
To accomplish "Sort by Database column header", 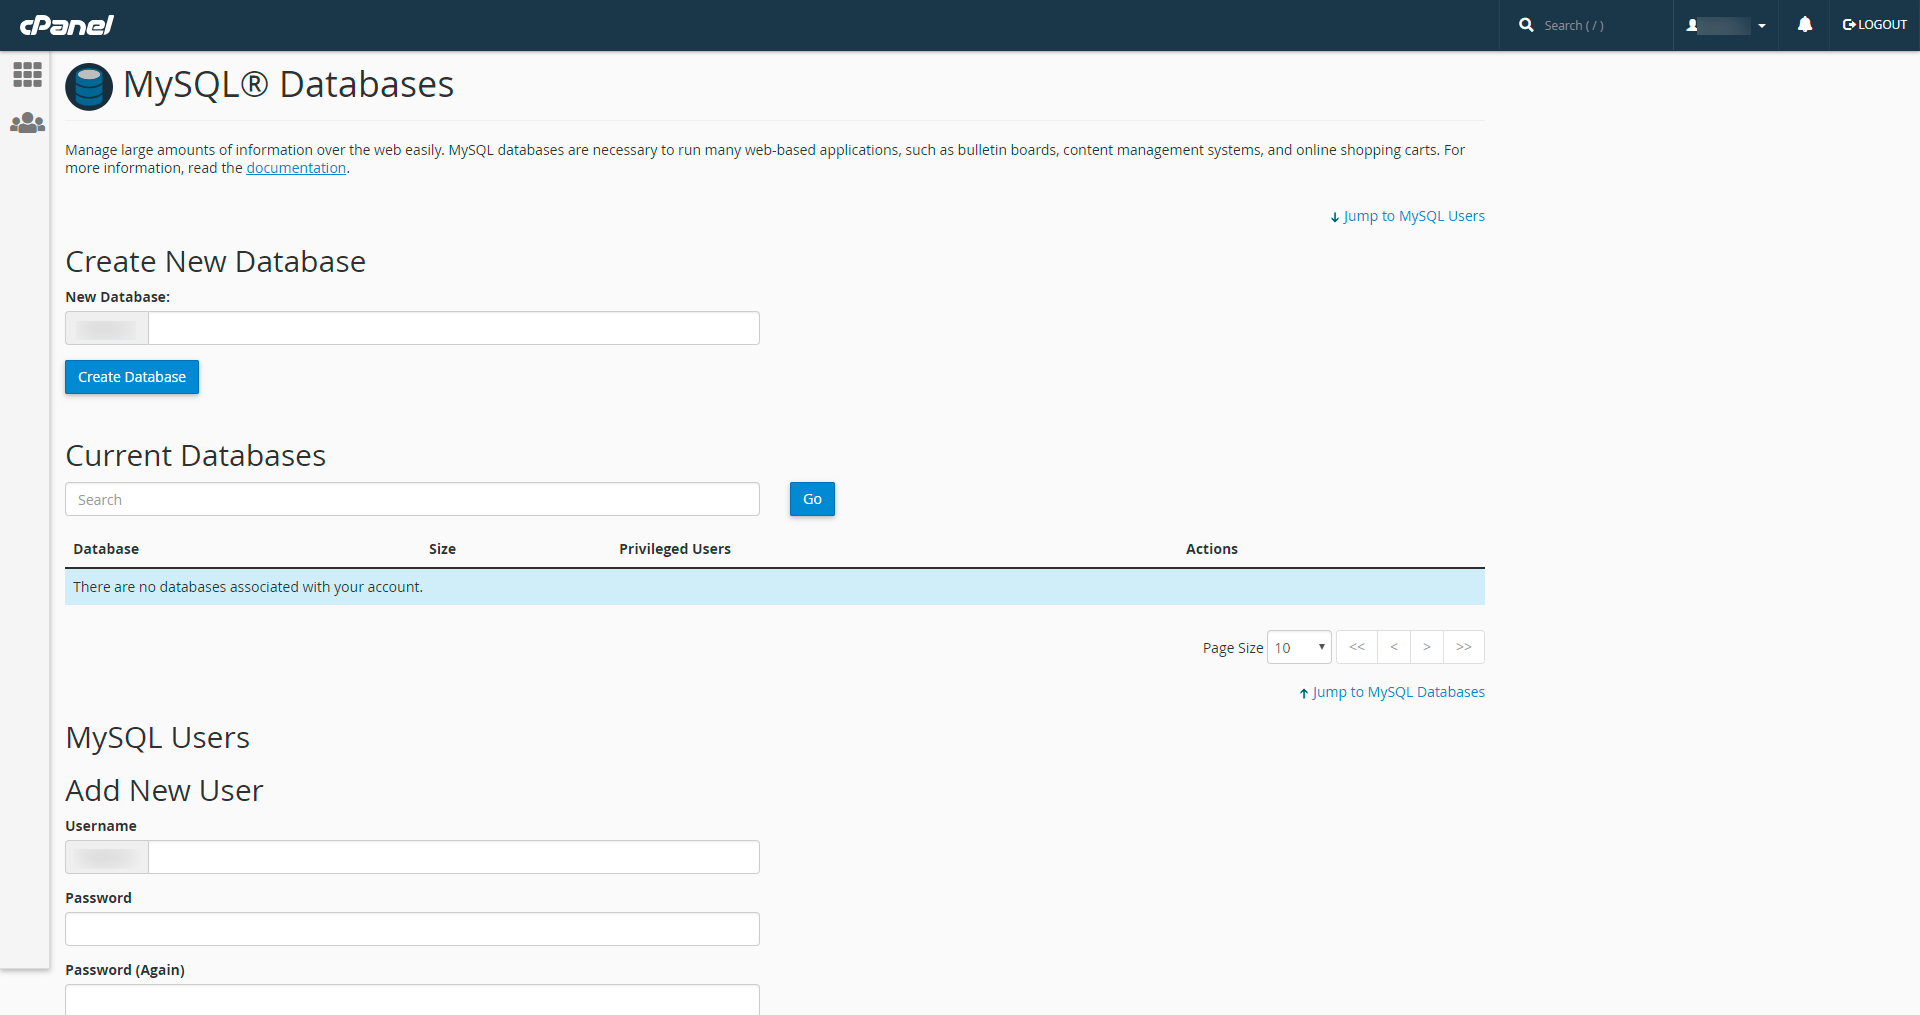I will tap(106, 549).
